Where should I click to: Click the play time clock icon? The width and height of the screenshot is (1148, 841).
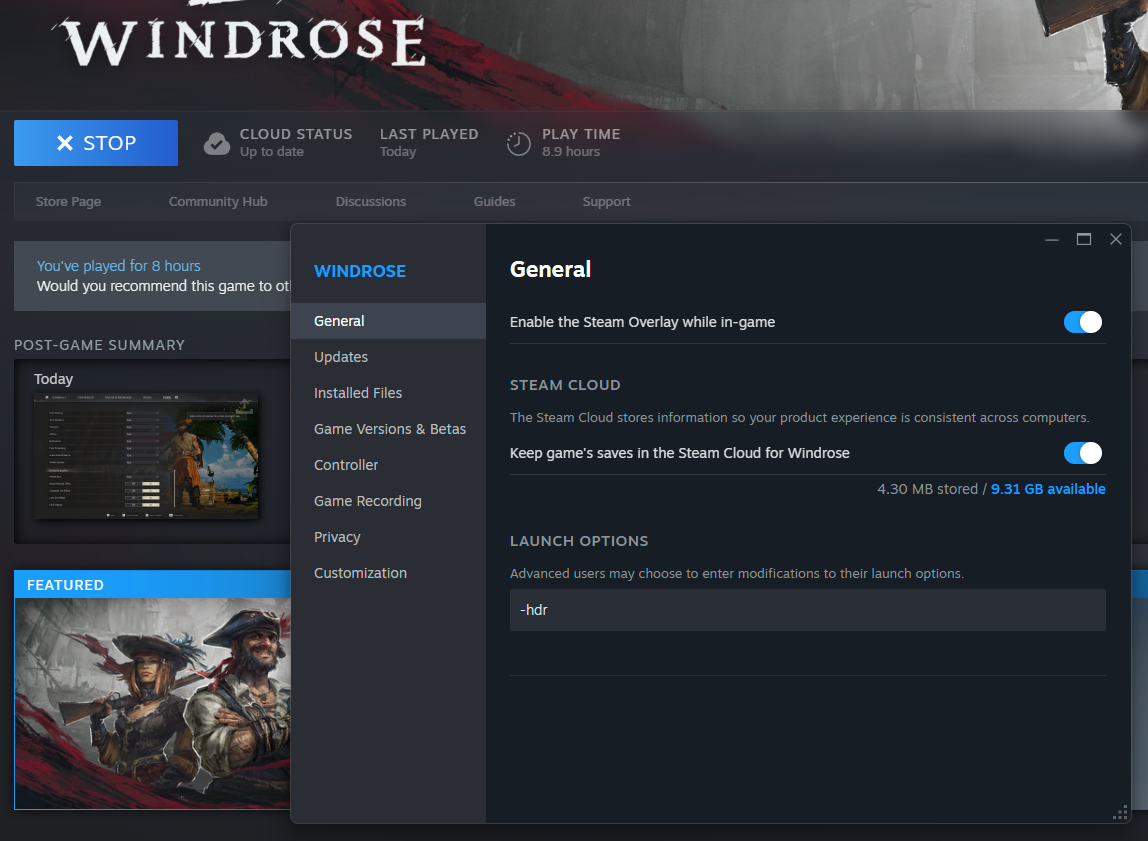518,143
